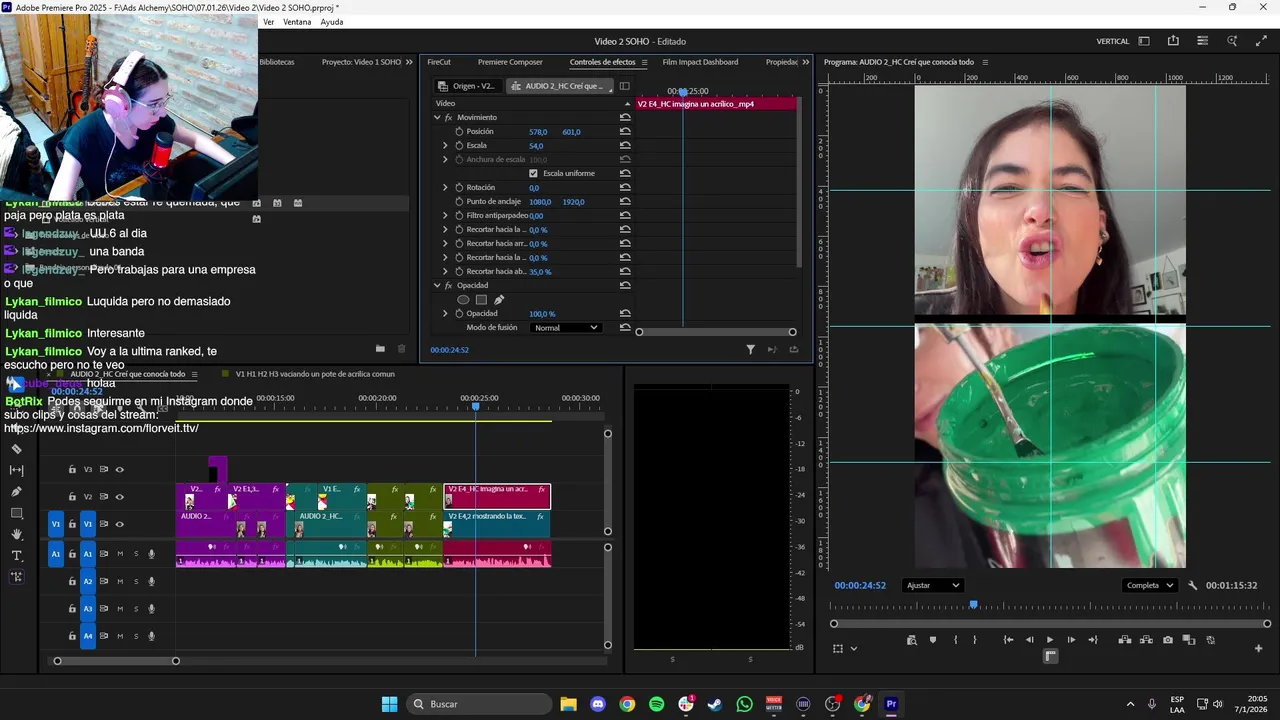Viewport: 1280px width, 720px height.
Task: Add a marker in the Program Monitor
Action: (x=933, y=640)
